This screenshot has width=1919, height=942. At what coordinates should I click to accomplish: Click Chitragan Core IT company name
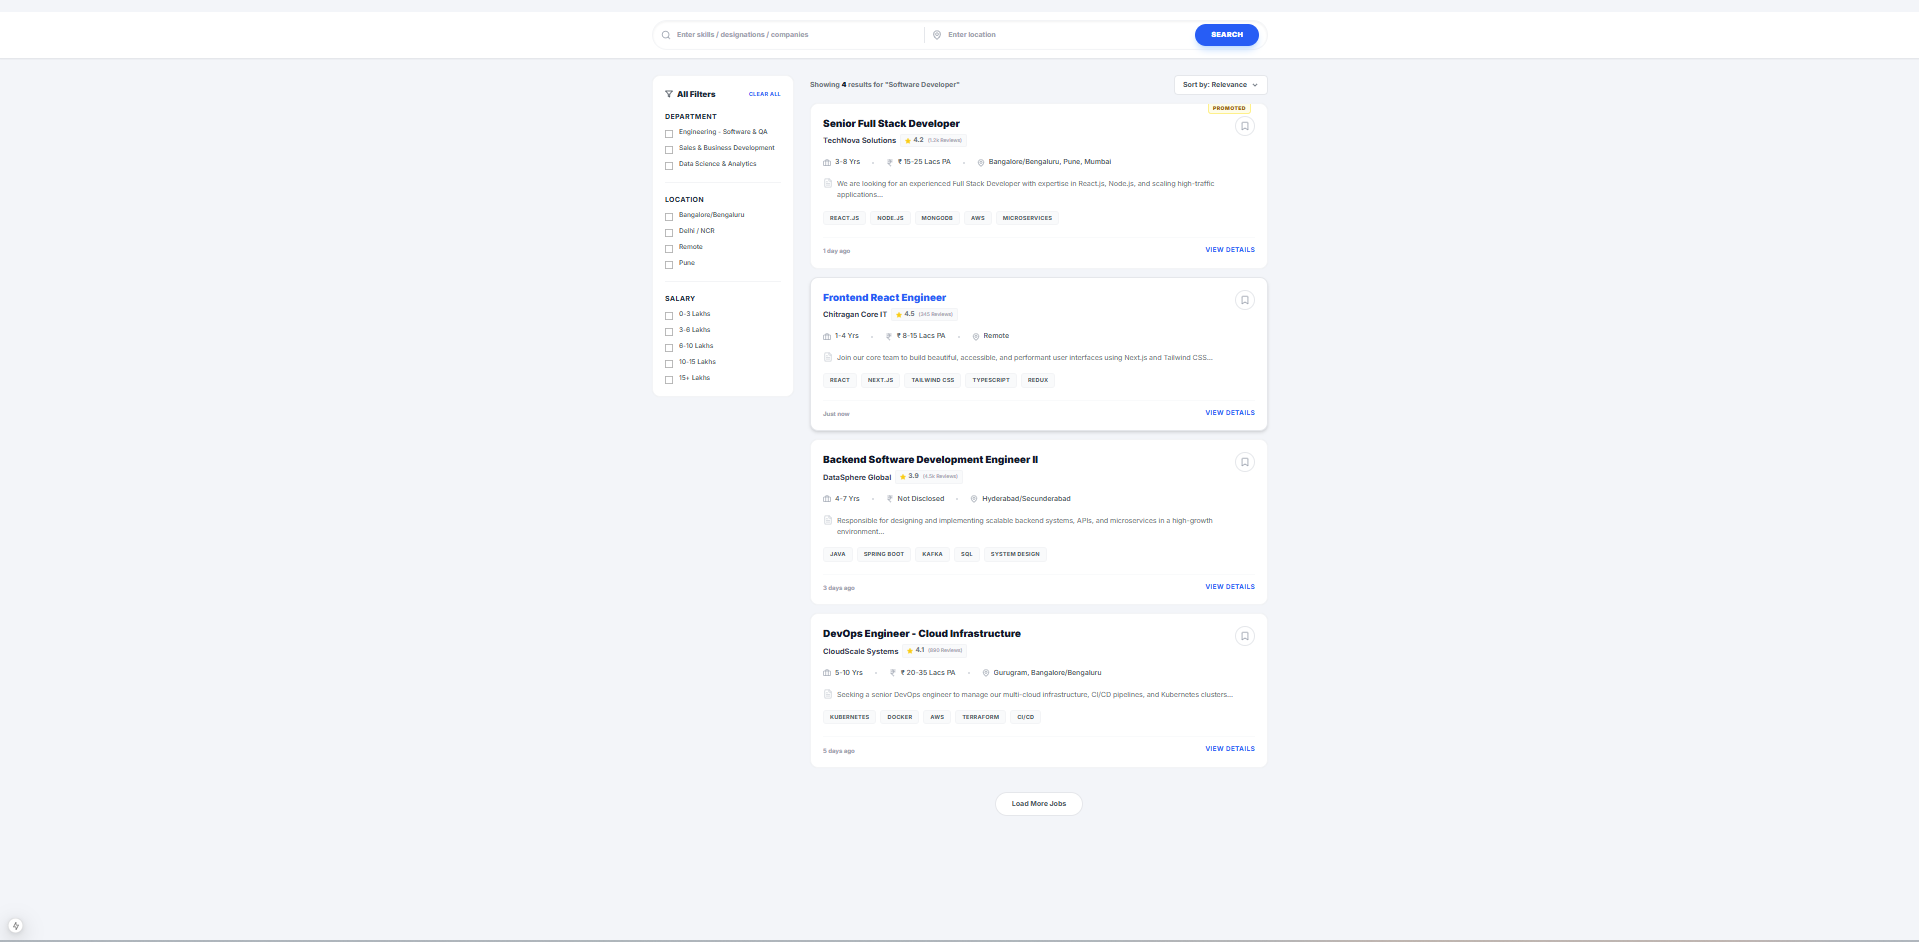[855, 315]
